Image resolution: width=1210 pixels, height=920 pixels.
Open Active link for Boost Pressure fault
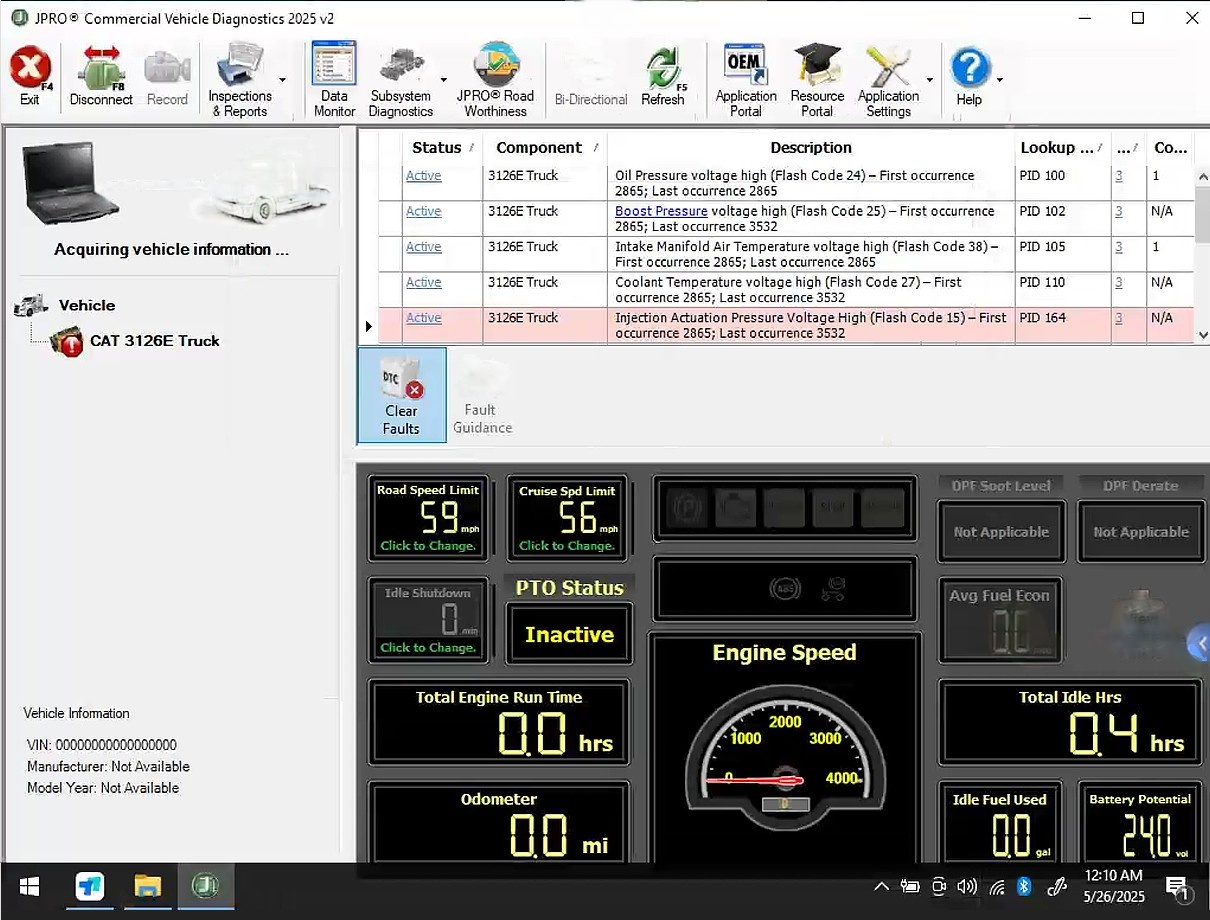pyautogui.click(x=423, y=211)
